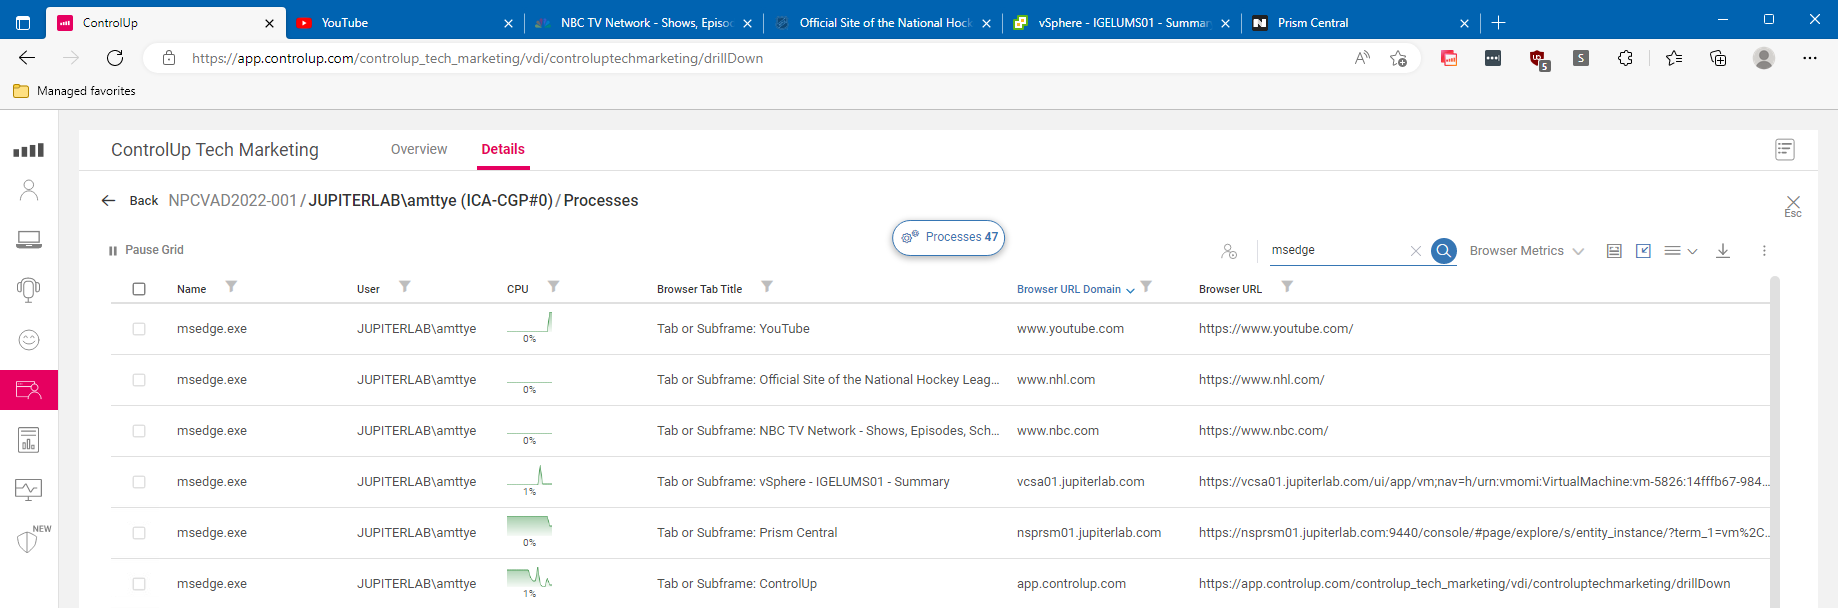Viewport: 1838px width, 608px height.
Task: Filter the Name column using its funnel icon
Action: 231,287
